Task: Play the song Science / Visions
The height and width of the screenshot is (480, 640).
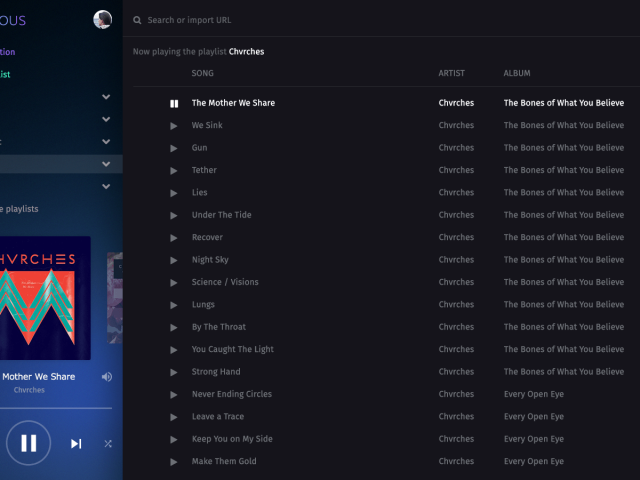Action: 174,283
